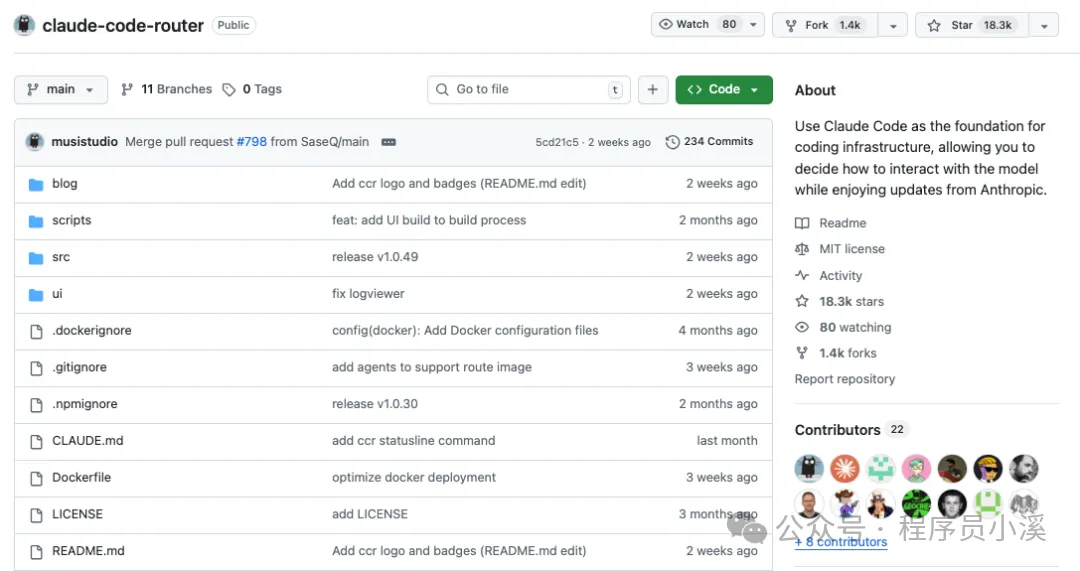The width and height of the screenshot is (1080, 571).
Task: Click the file icon for Dockerfile
Action: click(36, 478)
